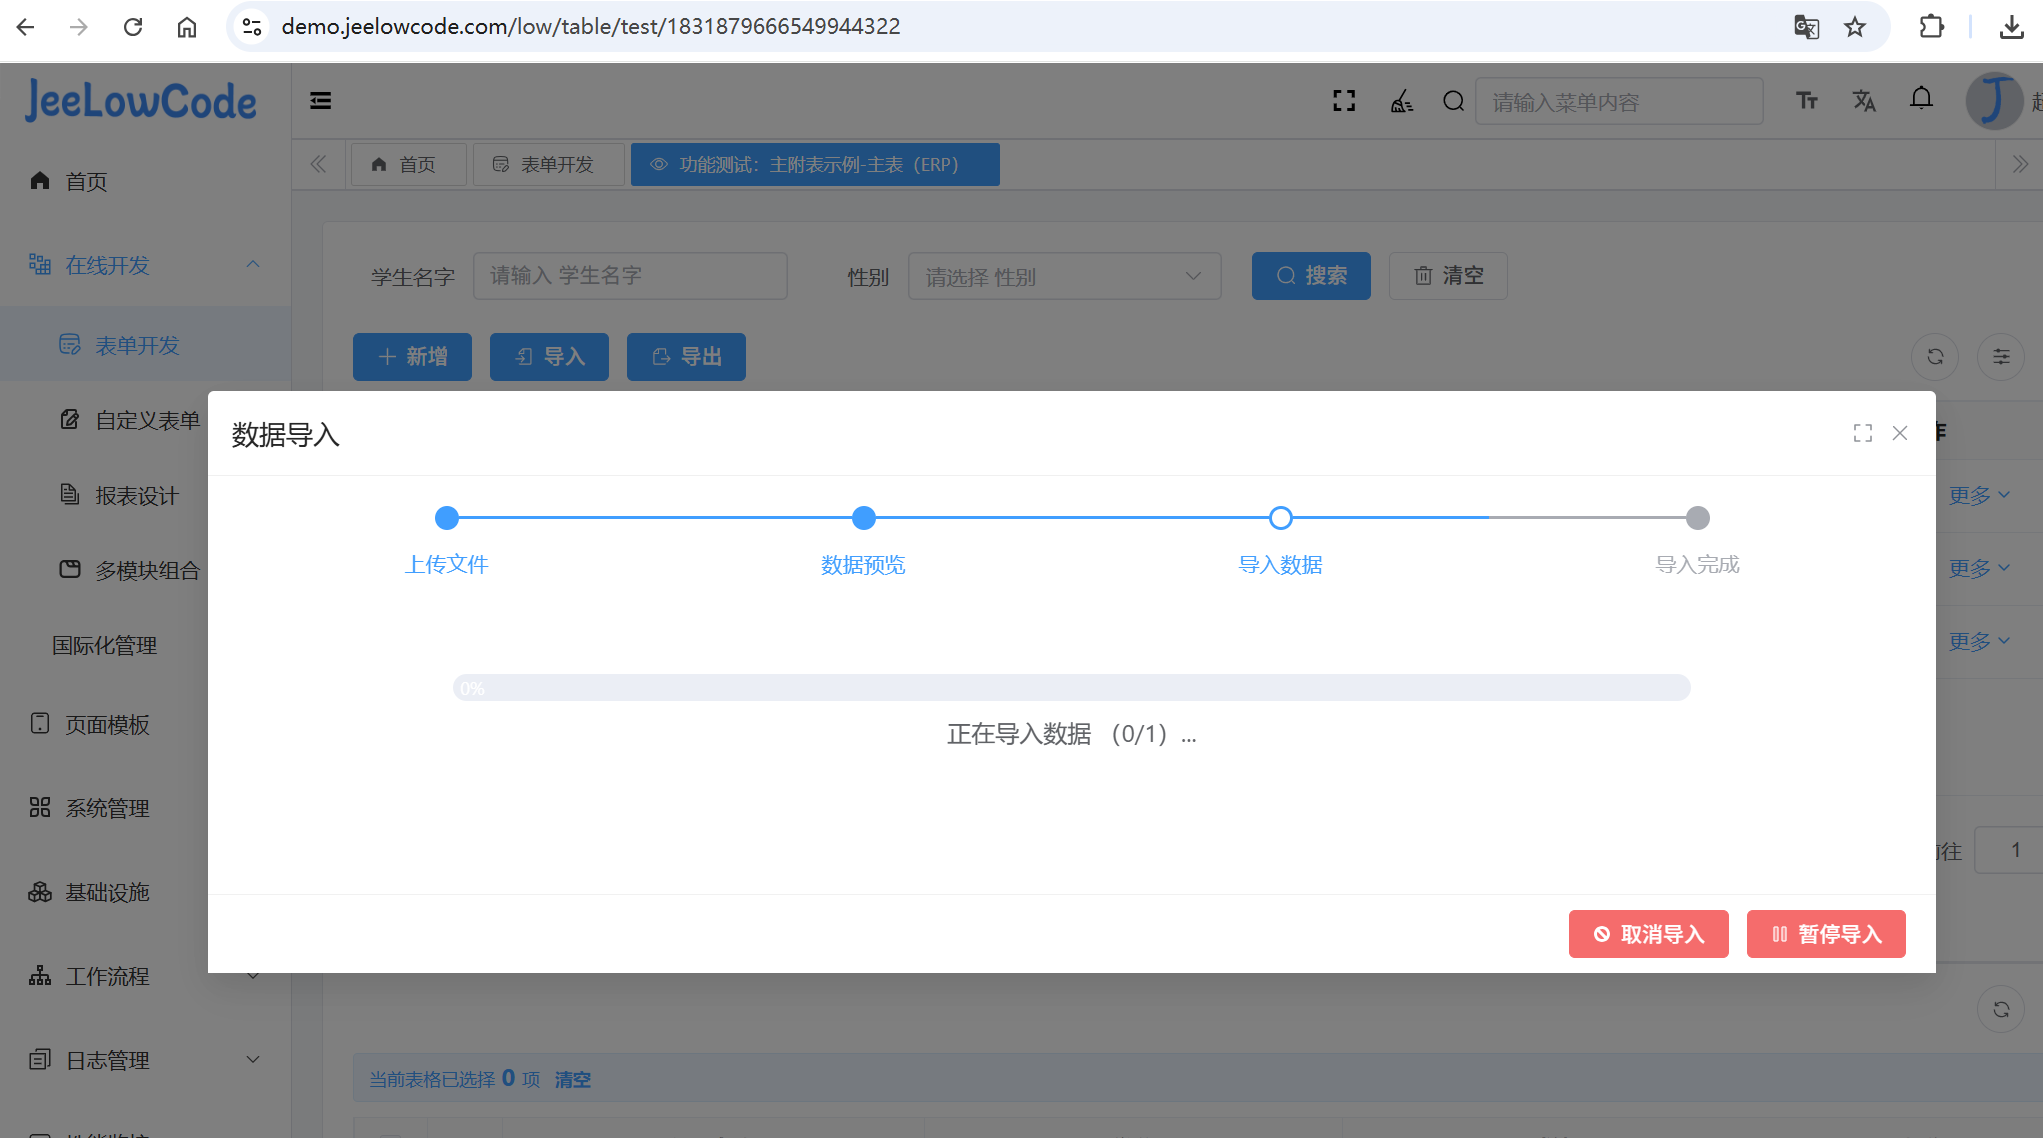Open notifications bell icon
This screenshot has width=2043, height=1138.
point(1921,99)
